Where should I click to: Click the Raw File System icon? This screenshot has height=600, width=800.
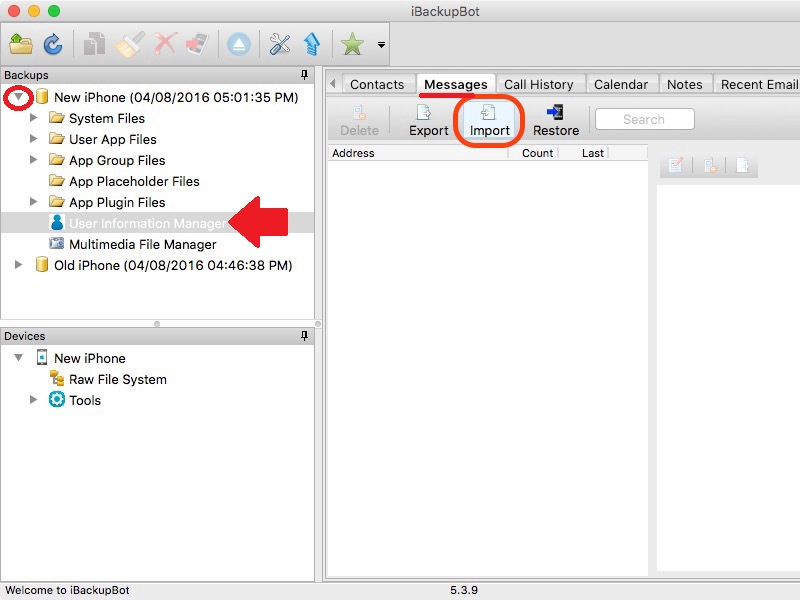(57, 378)
